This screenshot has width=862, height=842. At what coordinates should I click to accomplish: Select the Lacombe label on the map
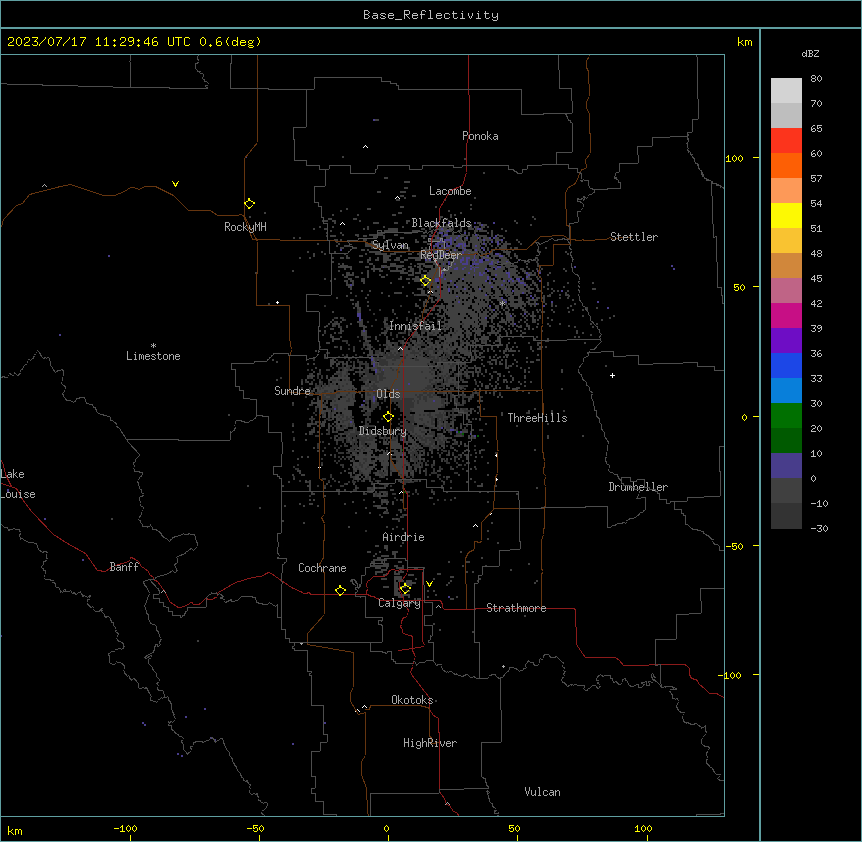pyautogui.click(x=450, y=191)
